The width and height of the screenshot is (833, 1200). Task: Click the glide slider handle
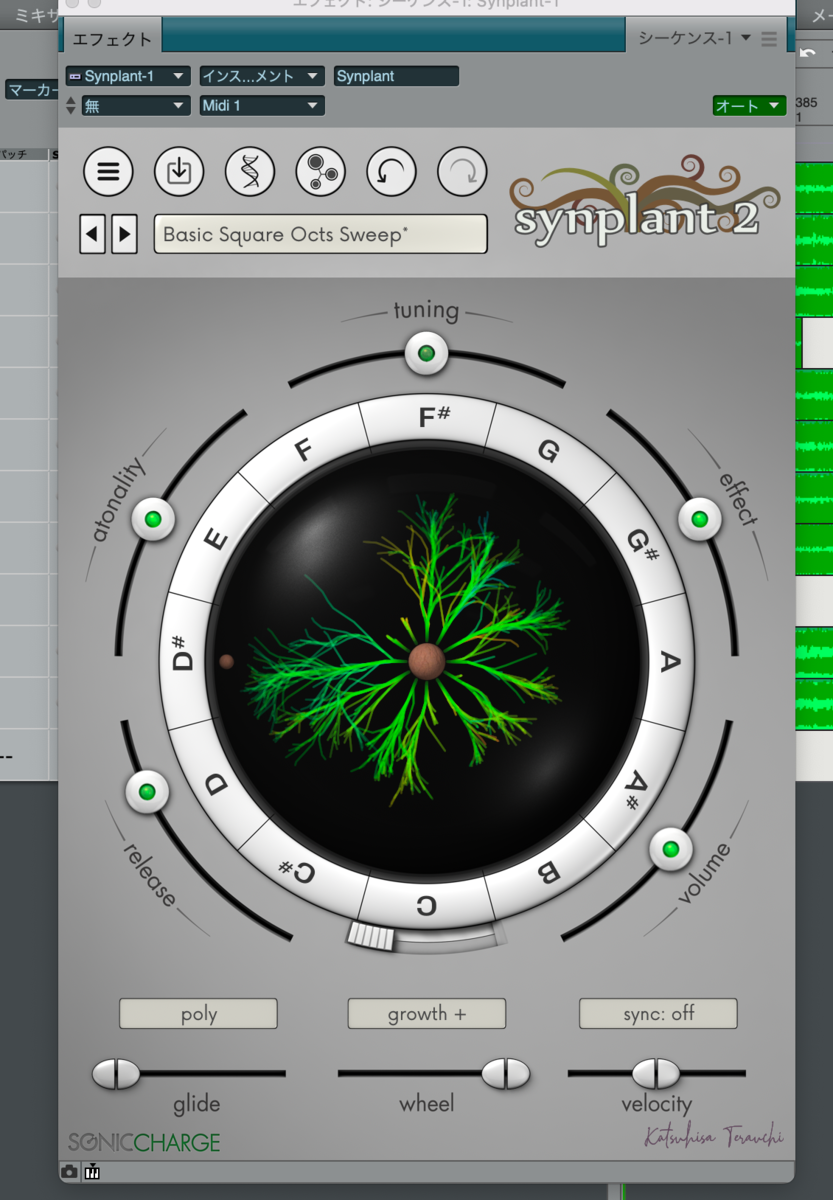point(116,1074)
